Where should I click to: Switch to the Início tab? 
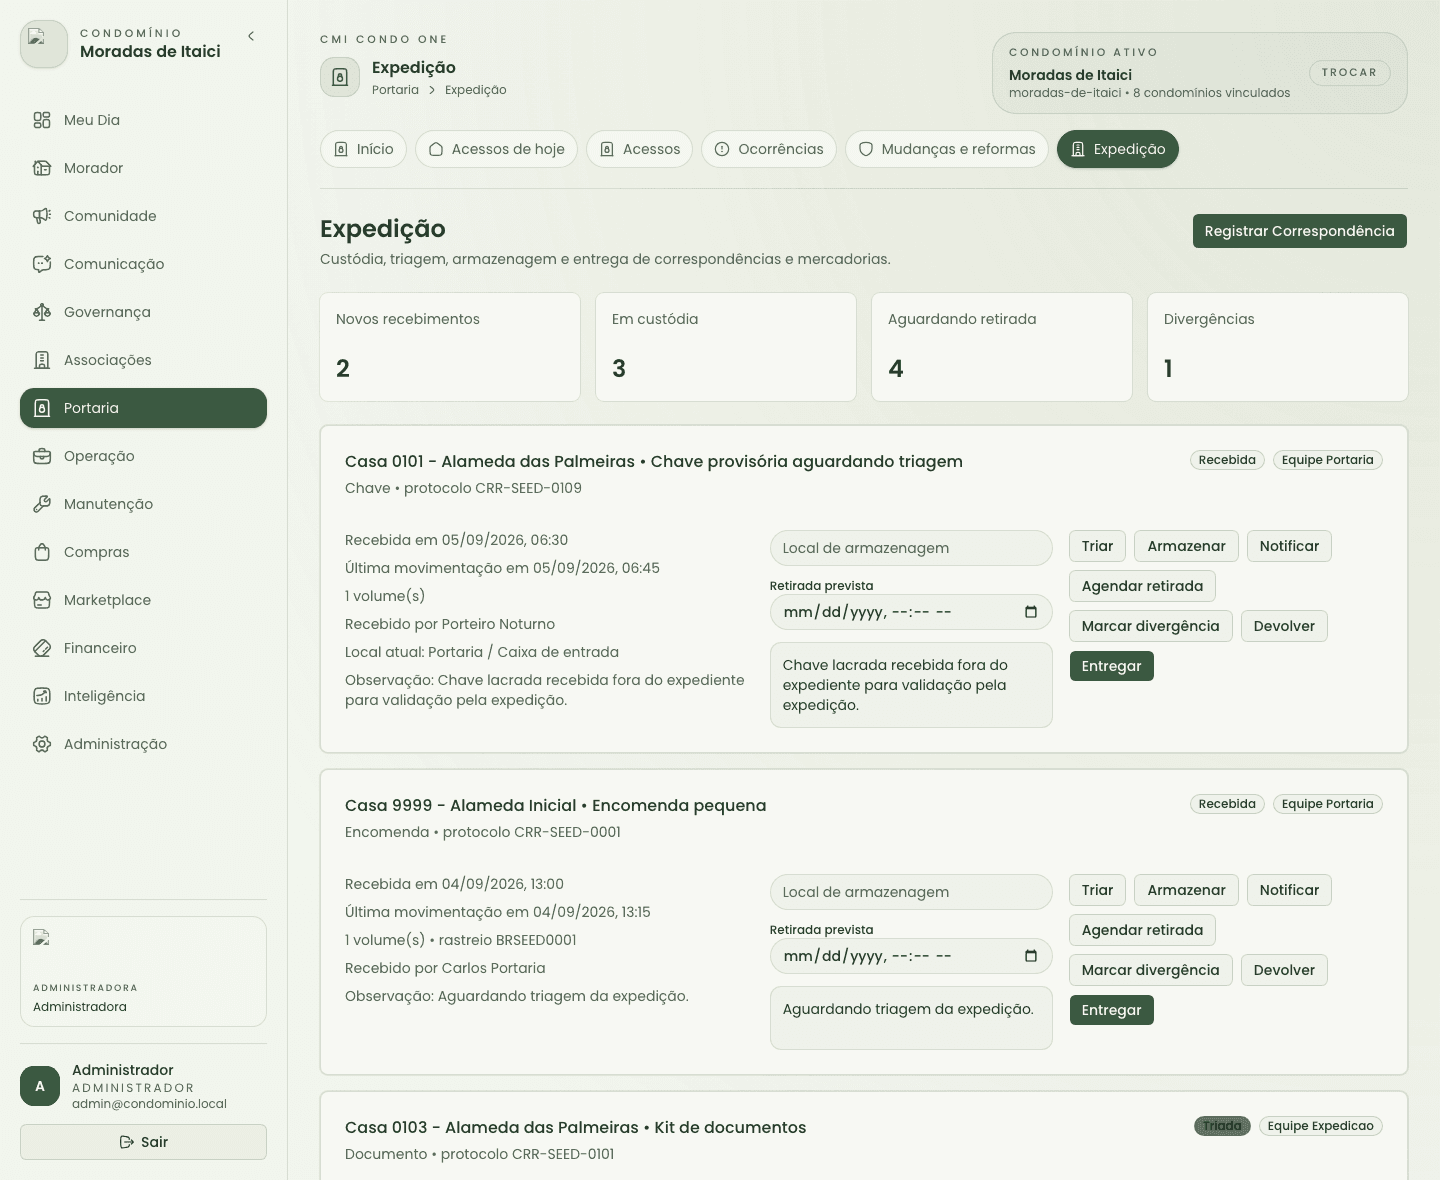click(x=364, y=149)
